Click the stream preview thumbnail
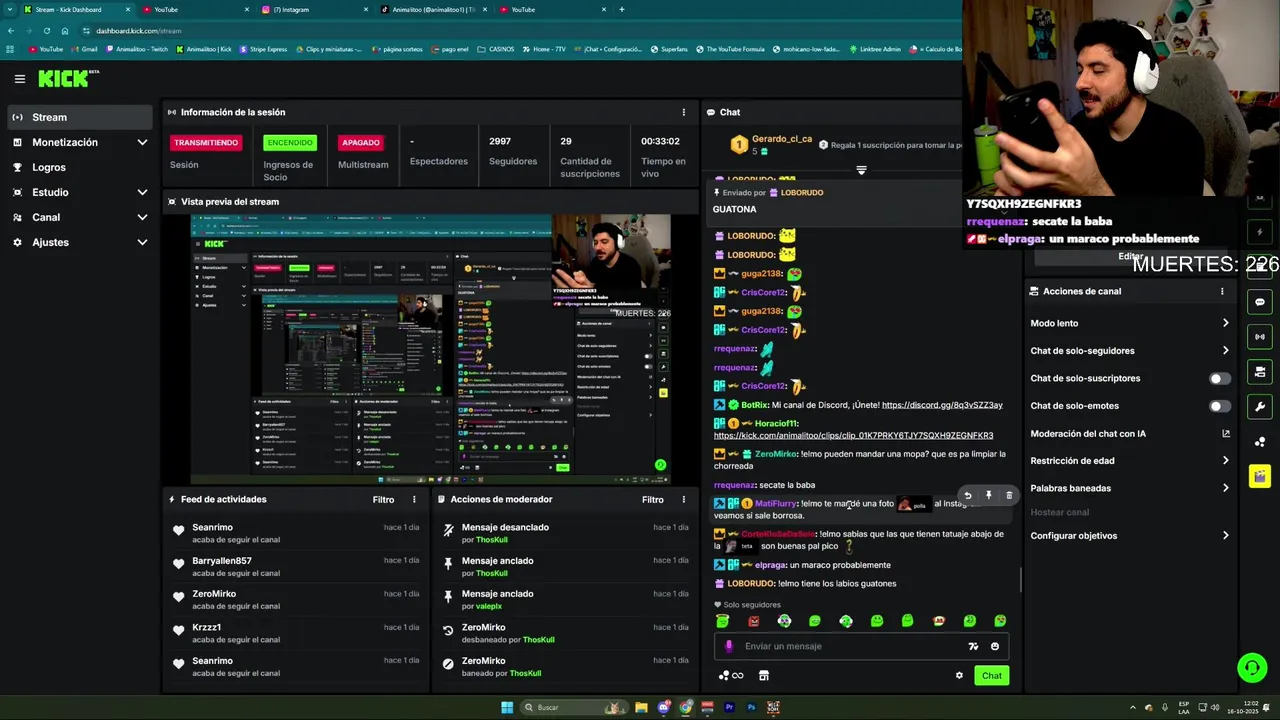 click(x=431, y=348)
